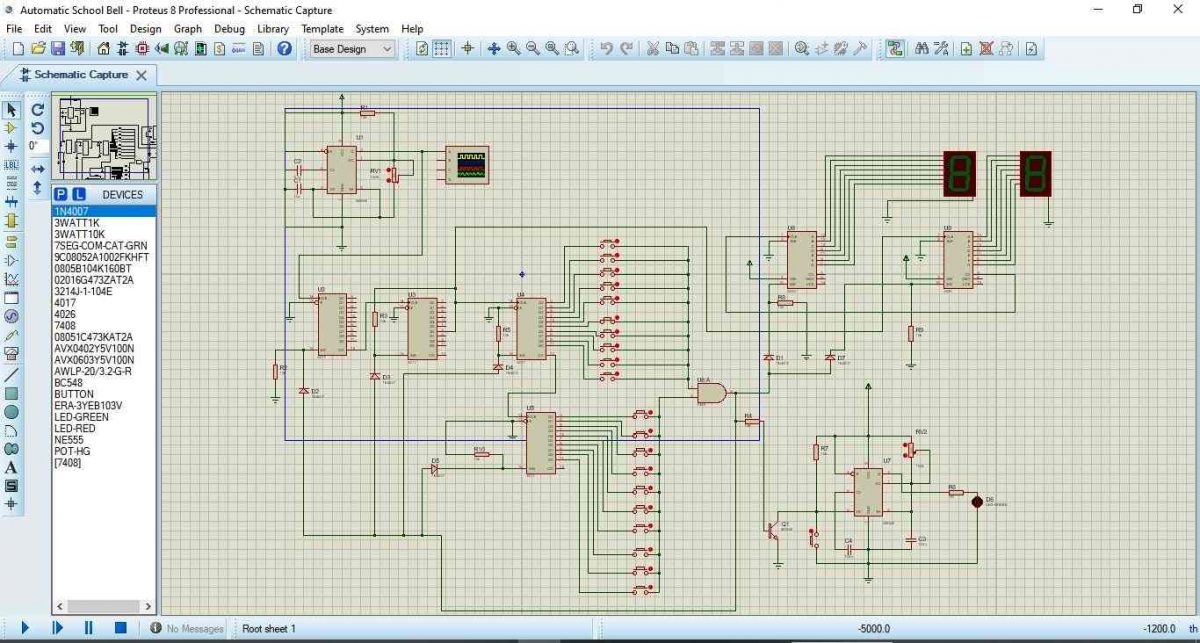Toggle the wire autorouter button
1200x643 pixels.
tap(894, 49)
